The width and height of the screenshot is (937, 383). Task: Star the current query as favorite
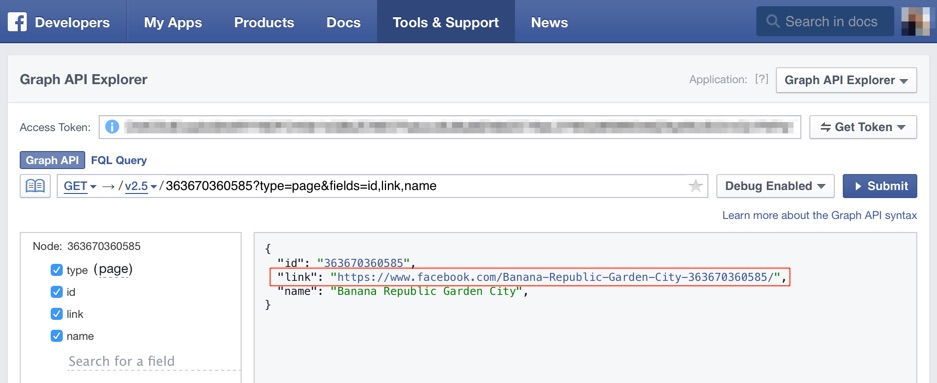pyautogui.click(x=696, y=186)
